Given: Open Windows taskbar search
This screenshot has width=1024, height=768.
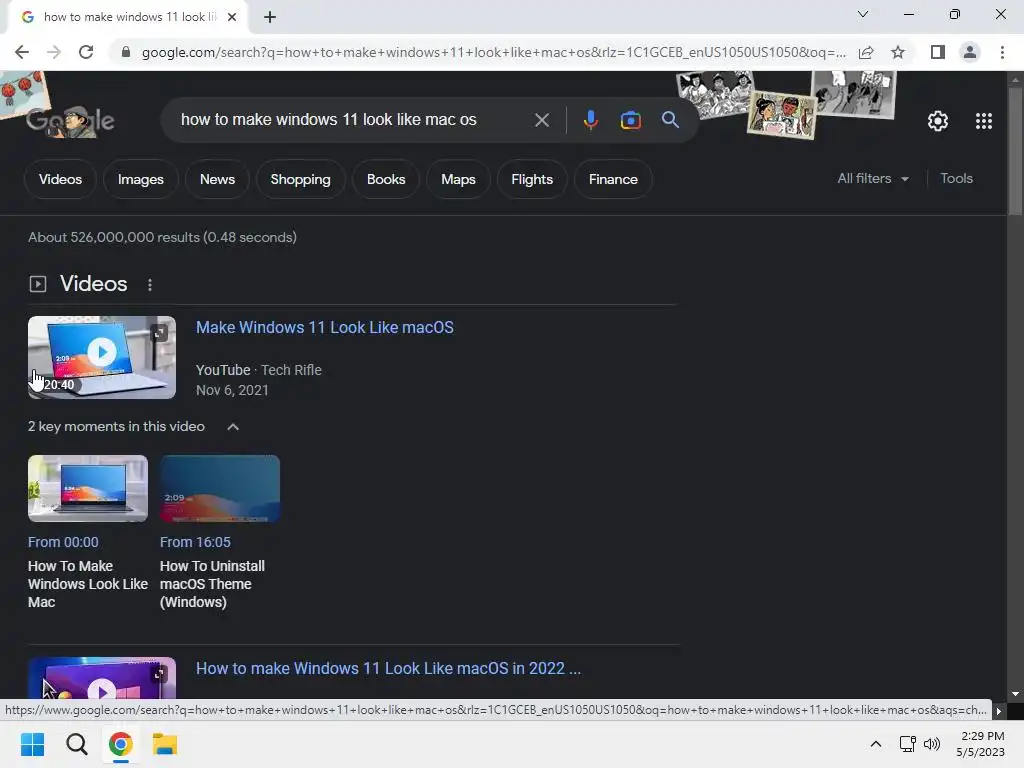Looking at the screenshot, I should coord(76,744).
